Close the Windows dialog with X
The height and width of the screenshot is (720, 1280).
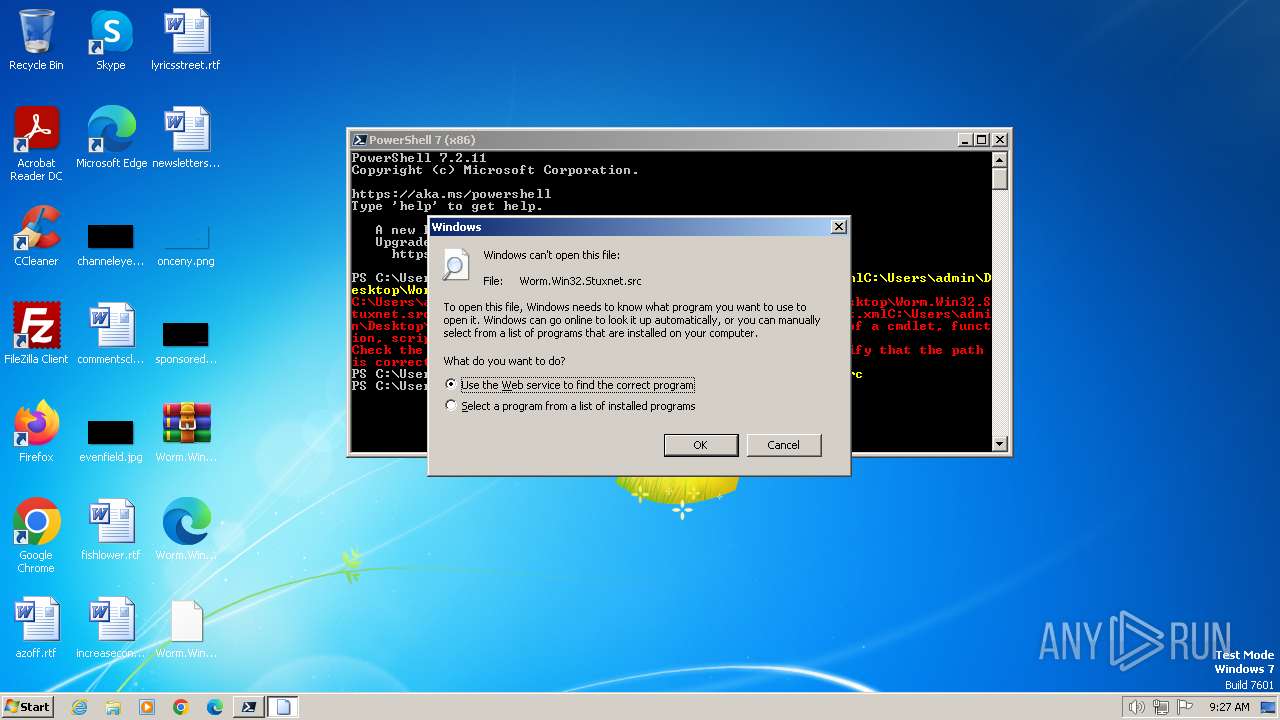[839, 227]
